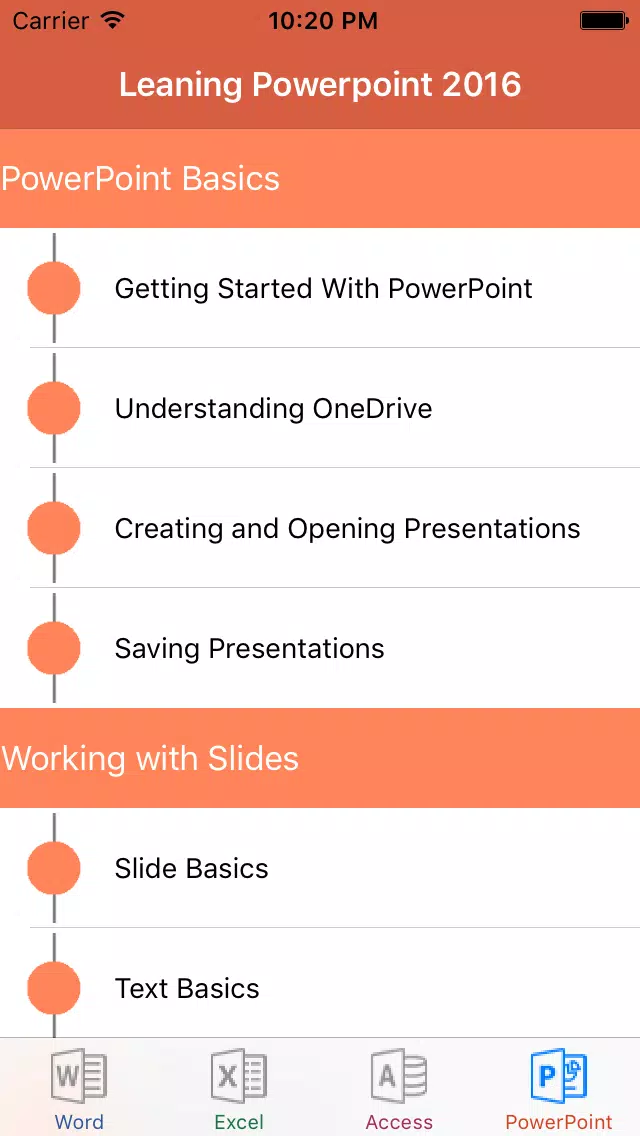Tap the PowerPoint Basics section header

click(x=320, y=178)
